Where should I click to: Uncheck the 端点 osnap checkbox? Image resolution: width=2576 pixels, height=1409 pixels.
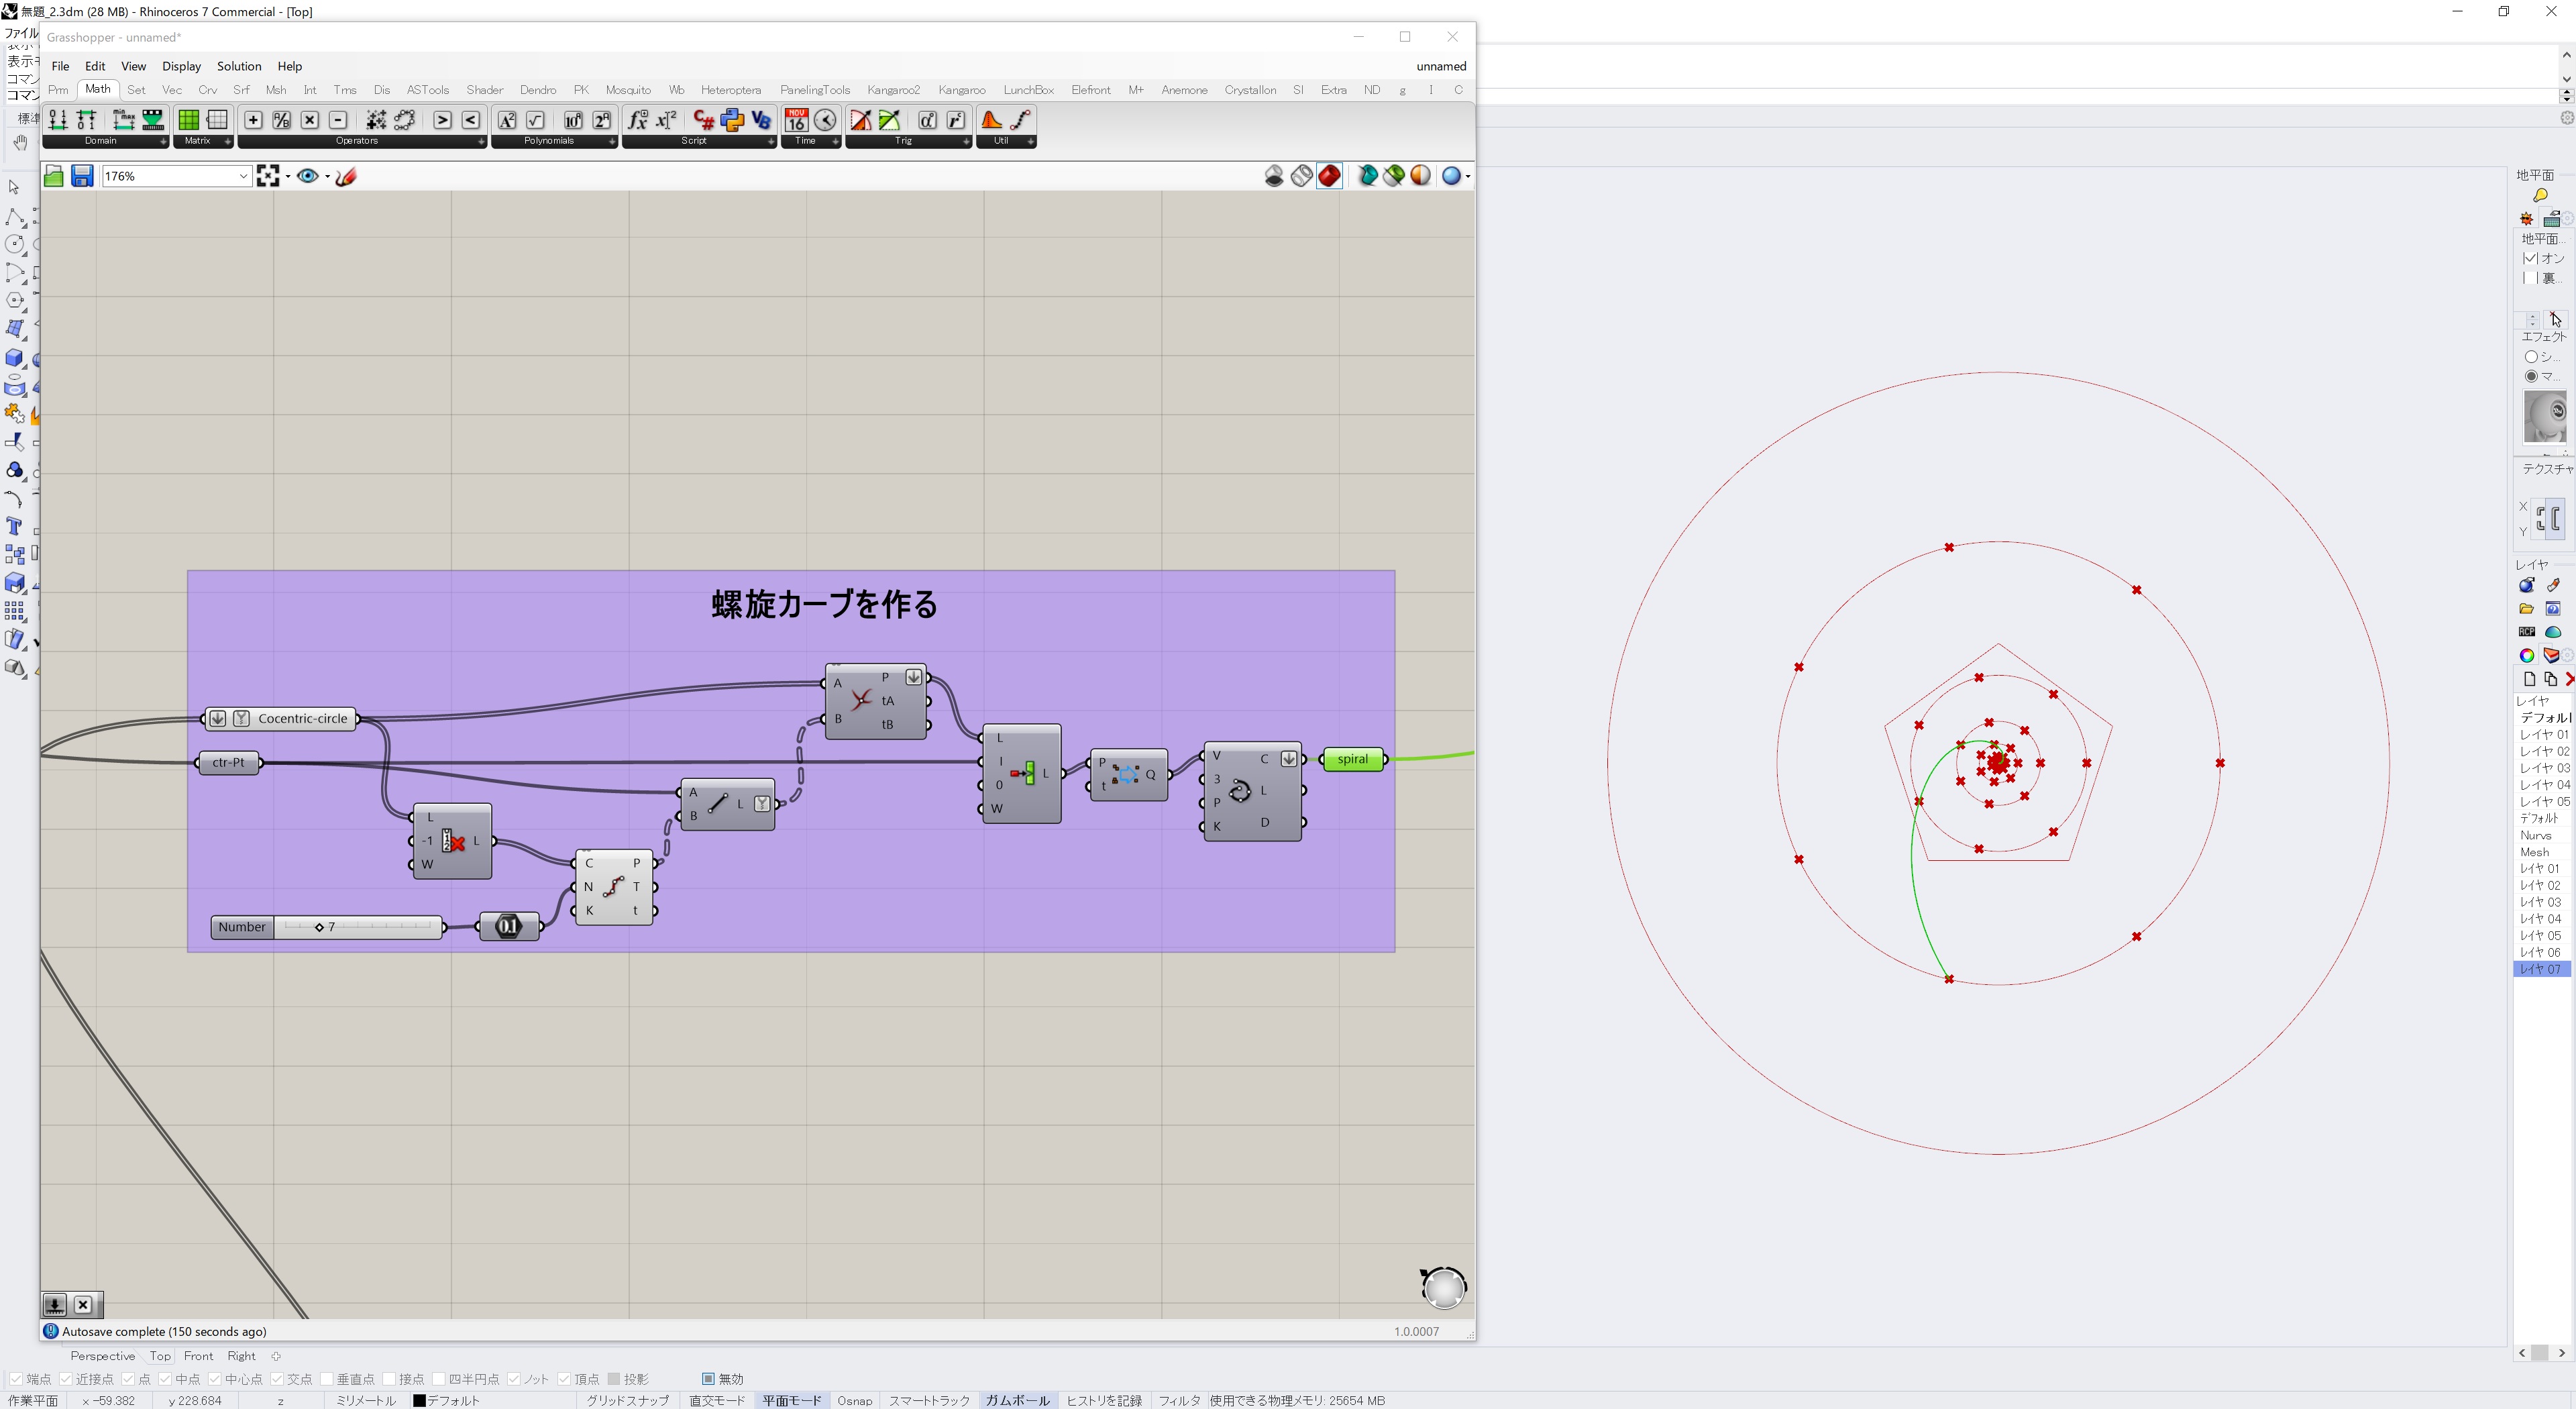point(17,1379)
